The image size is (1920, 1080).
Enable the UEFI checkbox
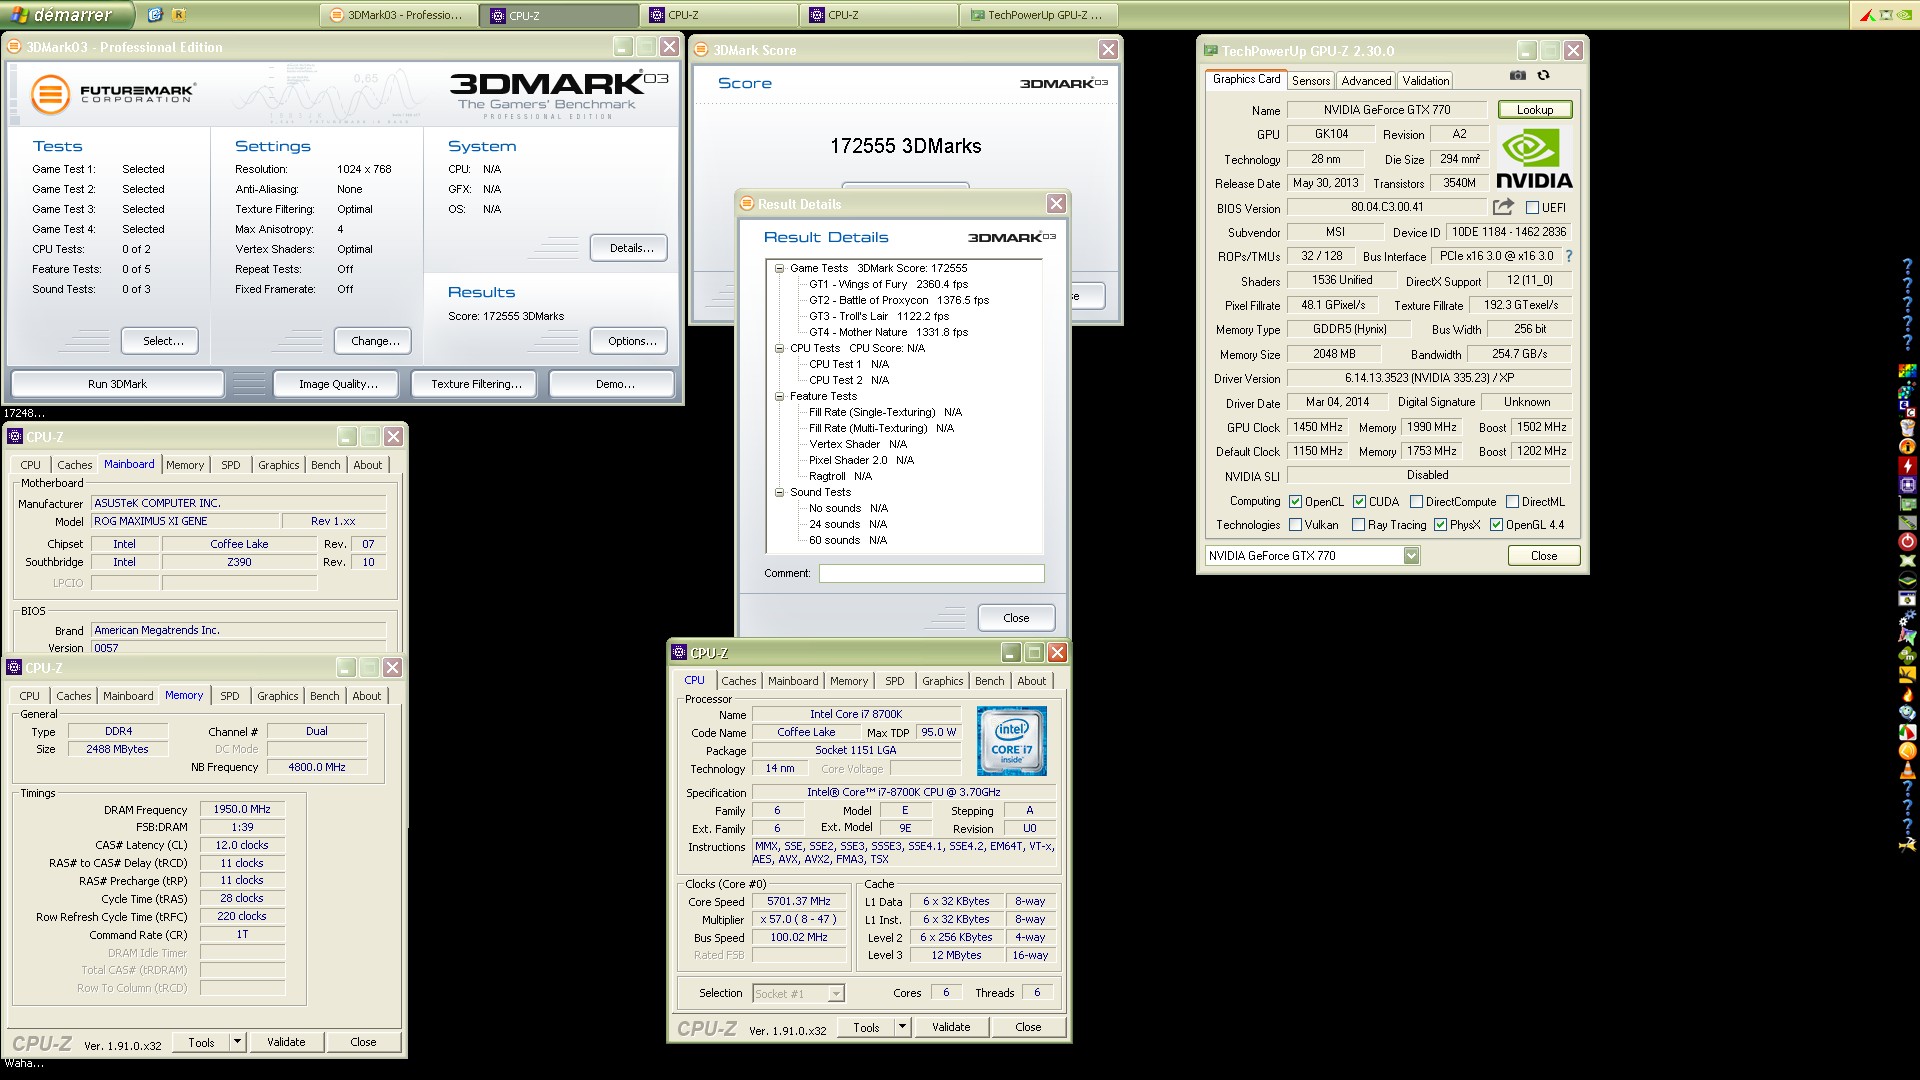[x=1532, y=207]
